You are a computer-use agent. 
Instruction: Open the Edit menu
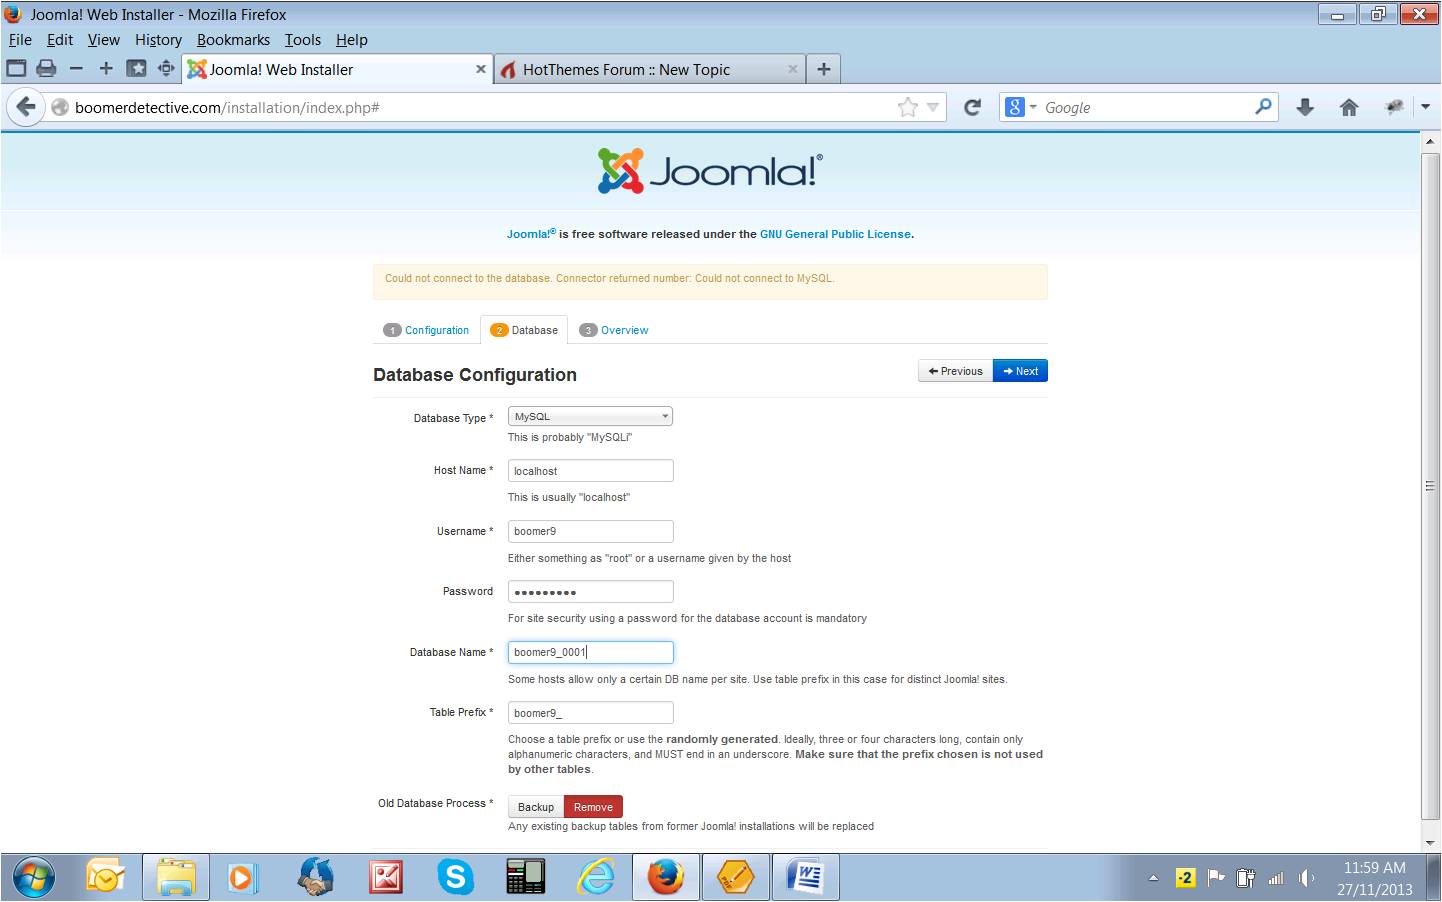60,40
